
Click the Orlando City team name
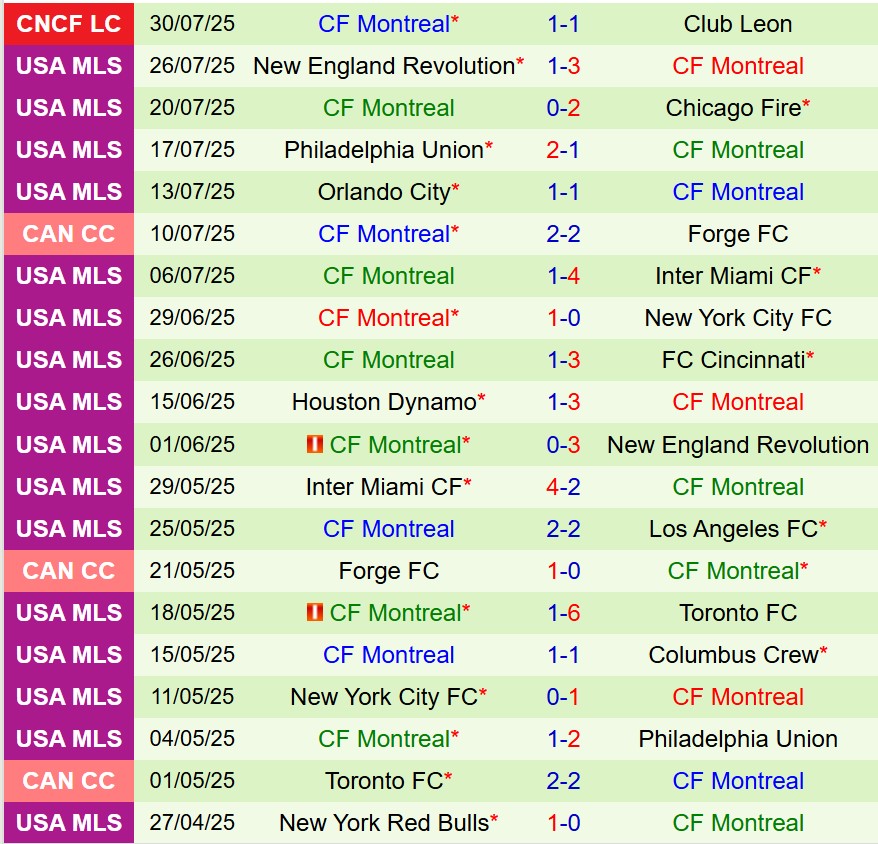pos(384,192)
